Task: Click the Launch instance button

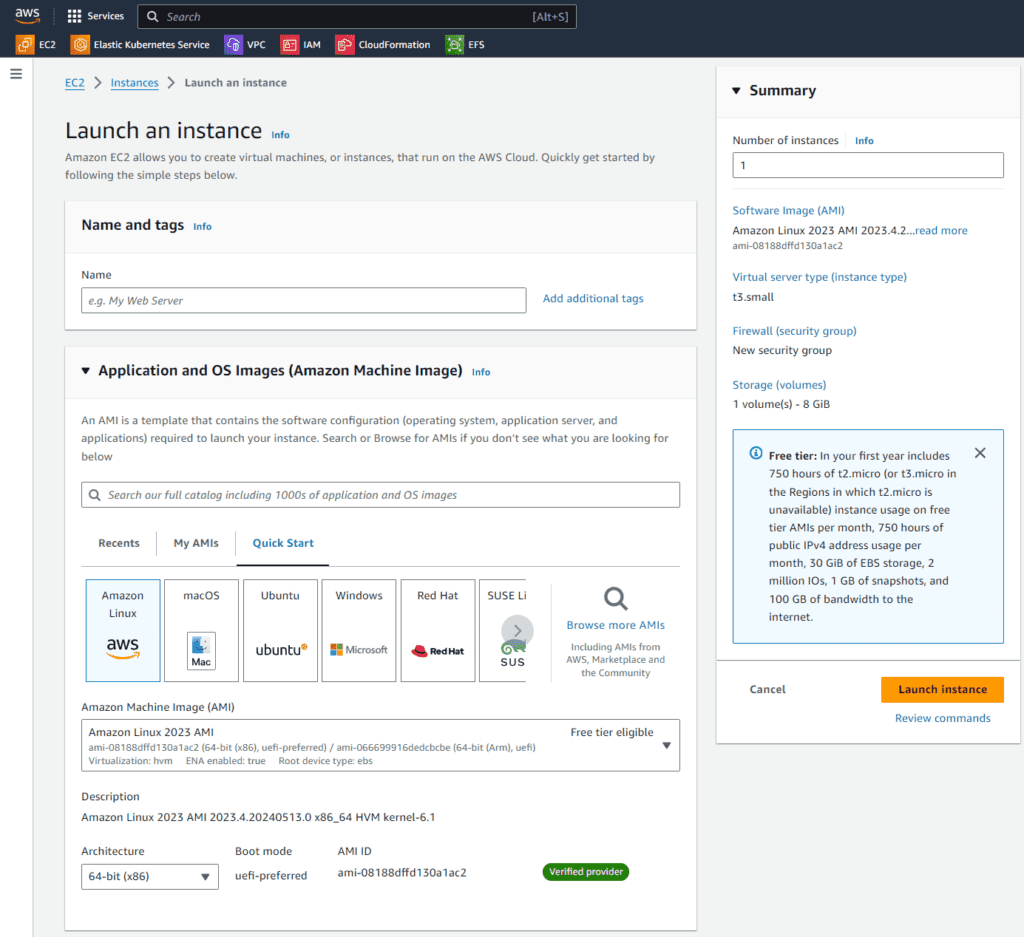Action: [941, 689]
